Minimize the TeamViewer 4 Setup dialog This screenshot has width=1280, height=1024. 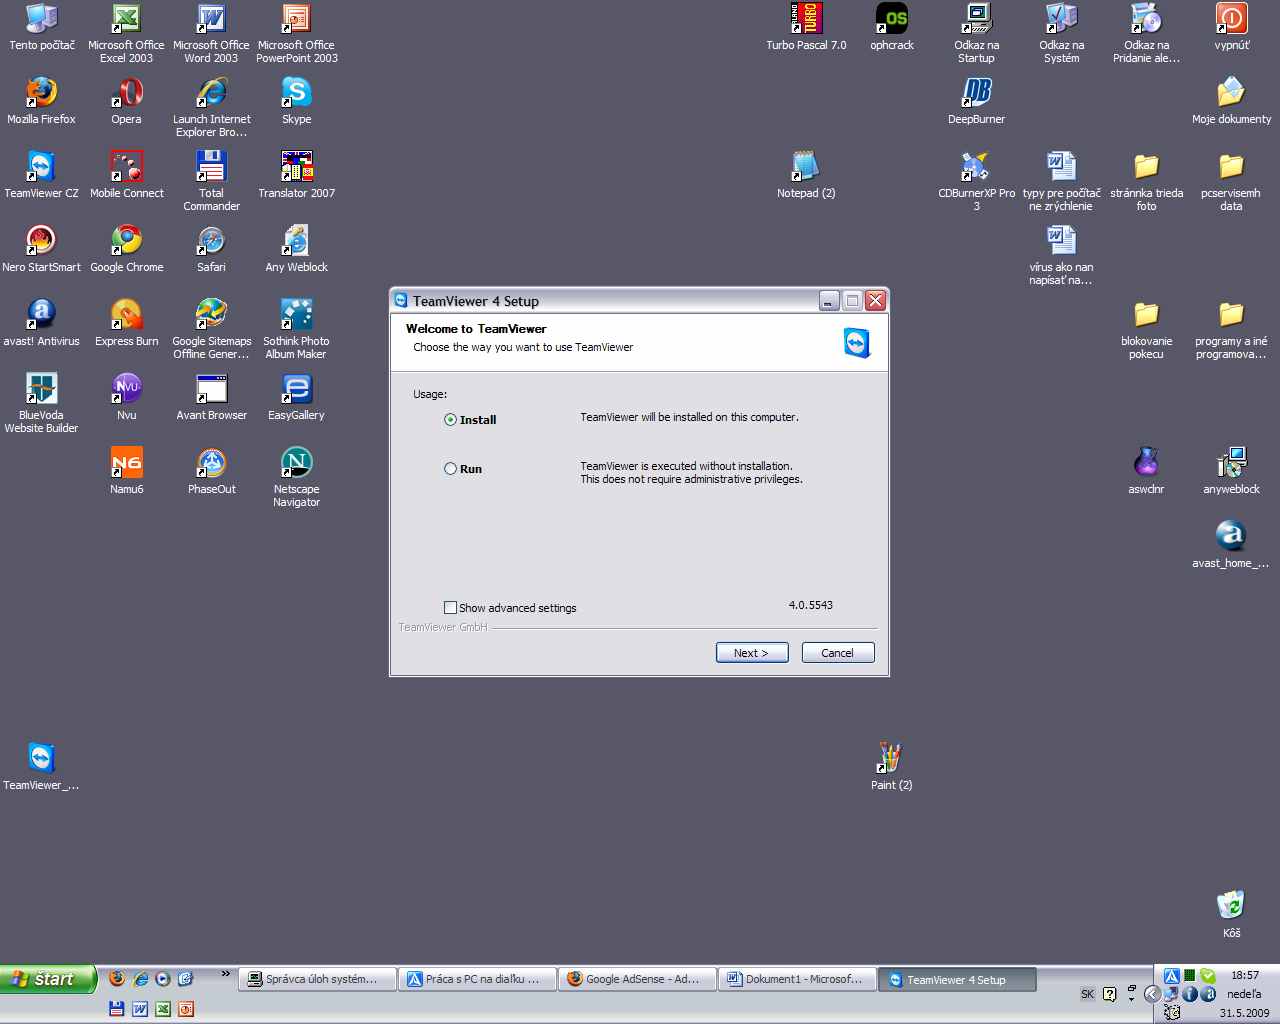pos(829,300)
